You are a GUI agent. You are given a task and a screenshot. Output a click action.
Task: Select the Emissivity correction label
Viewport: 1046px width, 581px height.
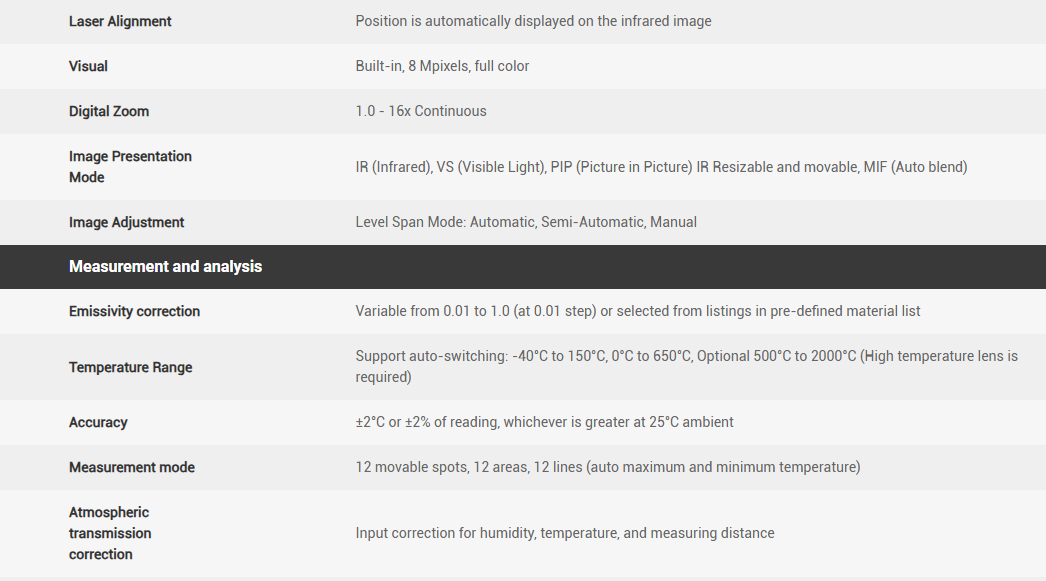tap(134, 311)
